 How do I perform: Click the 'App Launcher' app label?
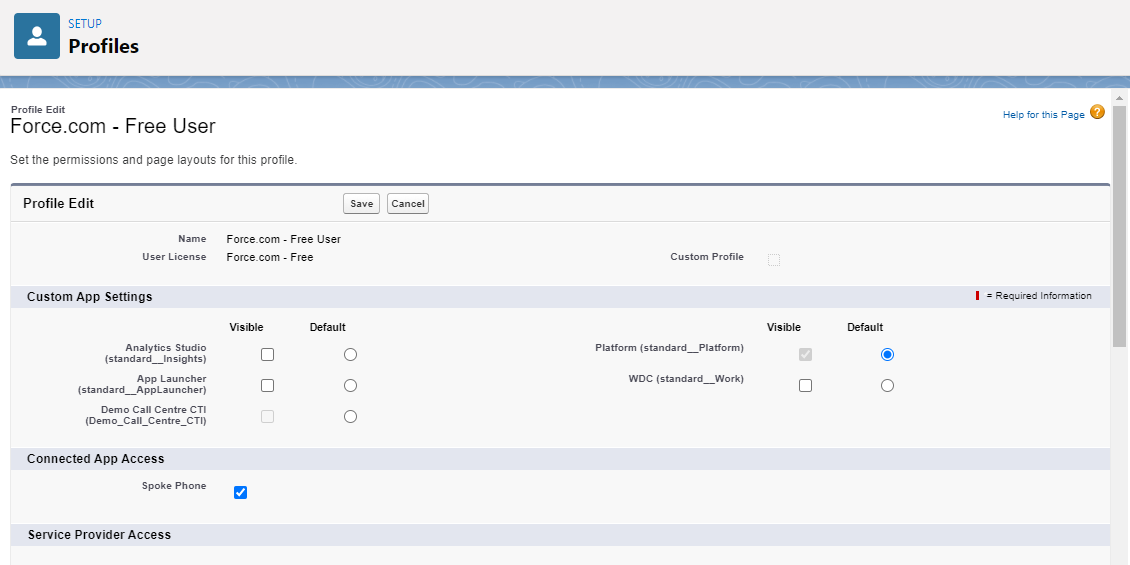[142, 384]
